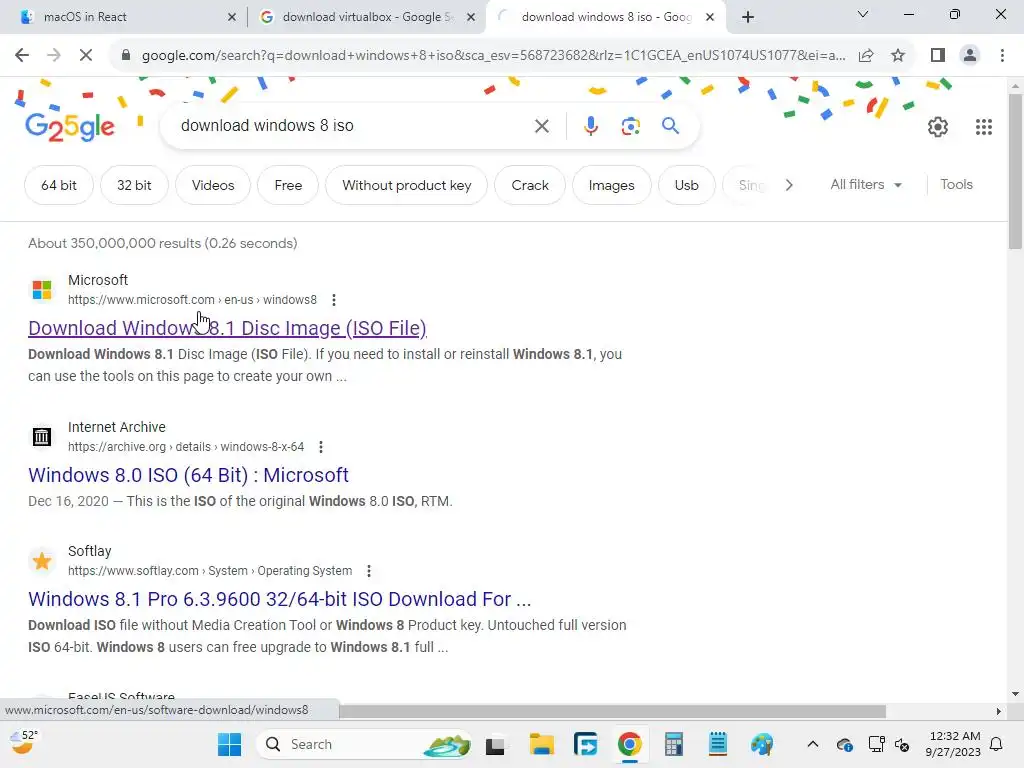Open the Windows Start menu
Image resolution: width=1024 pixels, height=768 pixels.
[229, 744]
